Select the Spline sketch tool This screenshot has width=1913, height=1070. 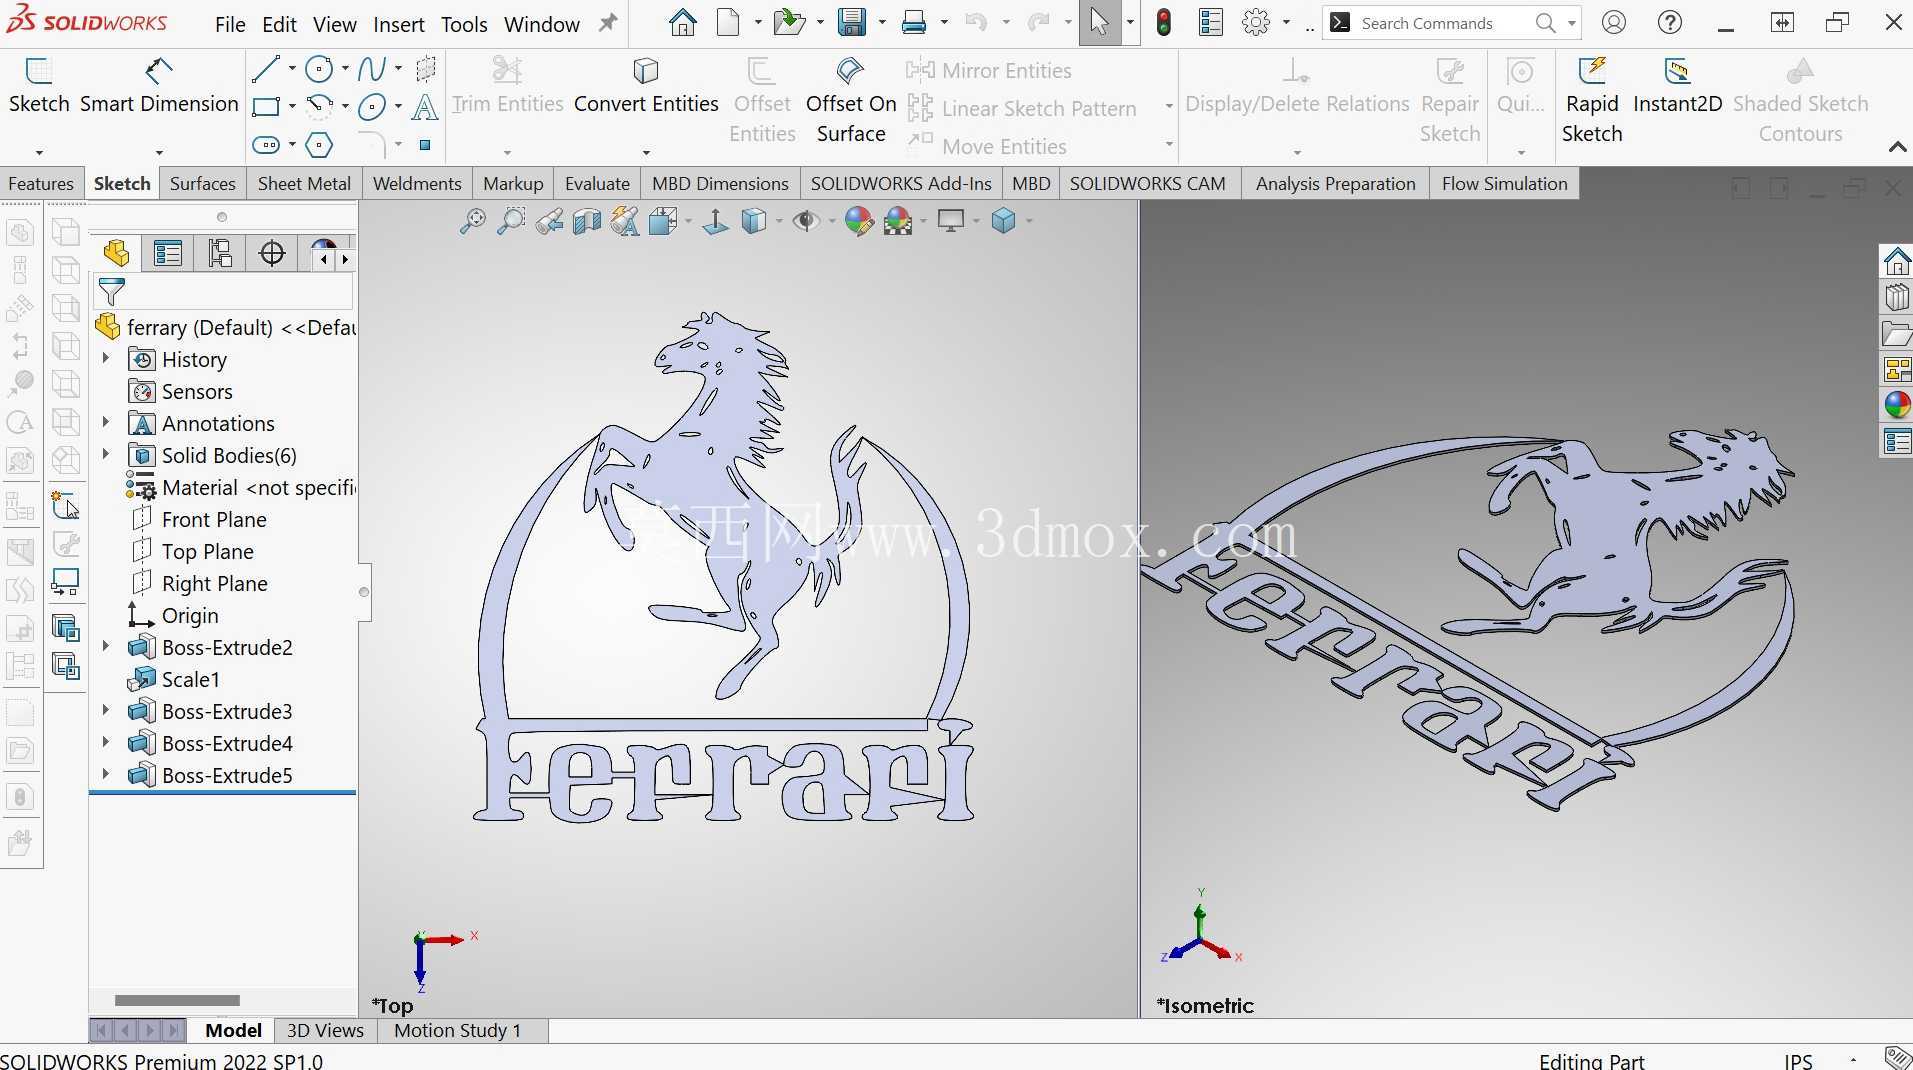[372, 69]
